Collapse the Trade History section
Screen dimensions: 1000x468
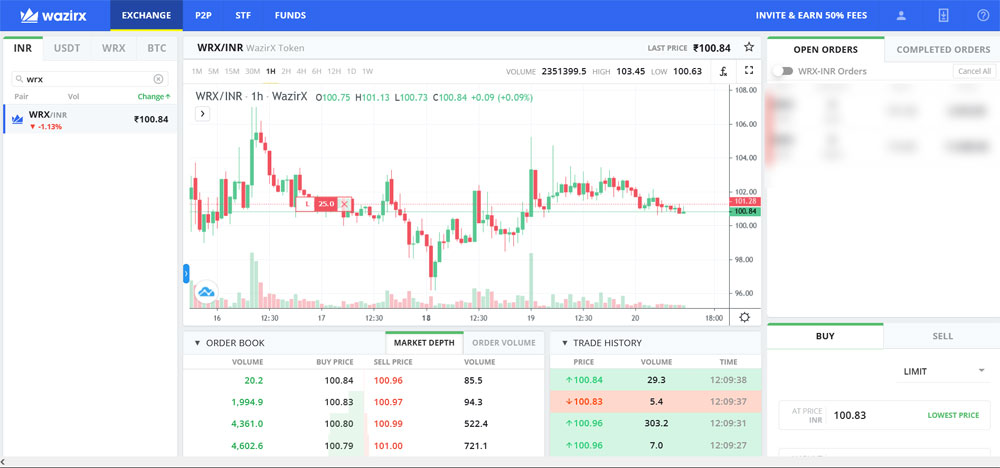click(x=564, y=343)
